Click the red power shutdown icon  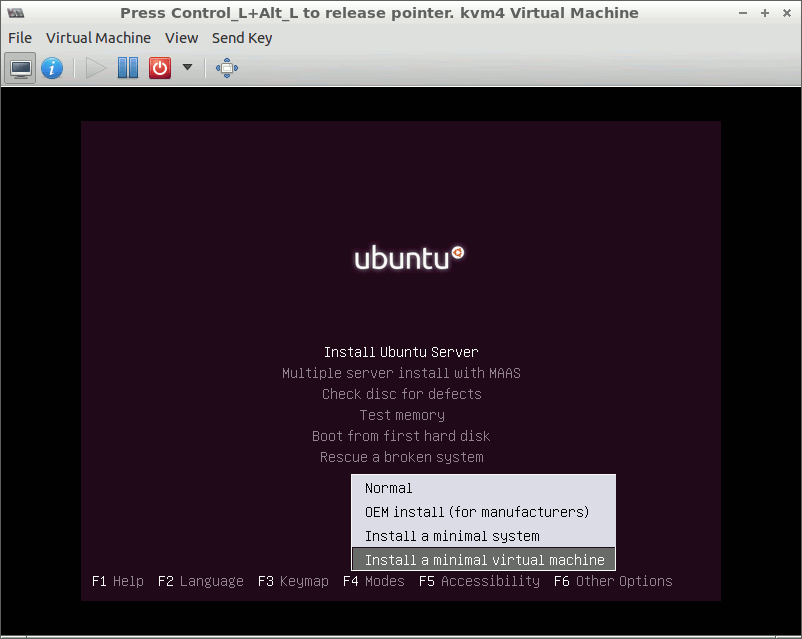coord(160,68)
